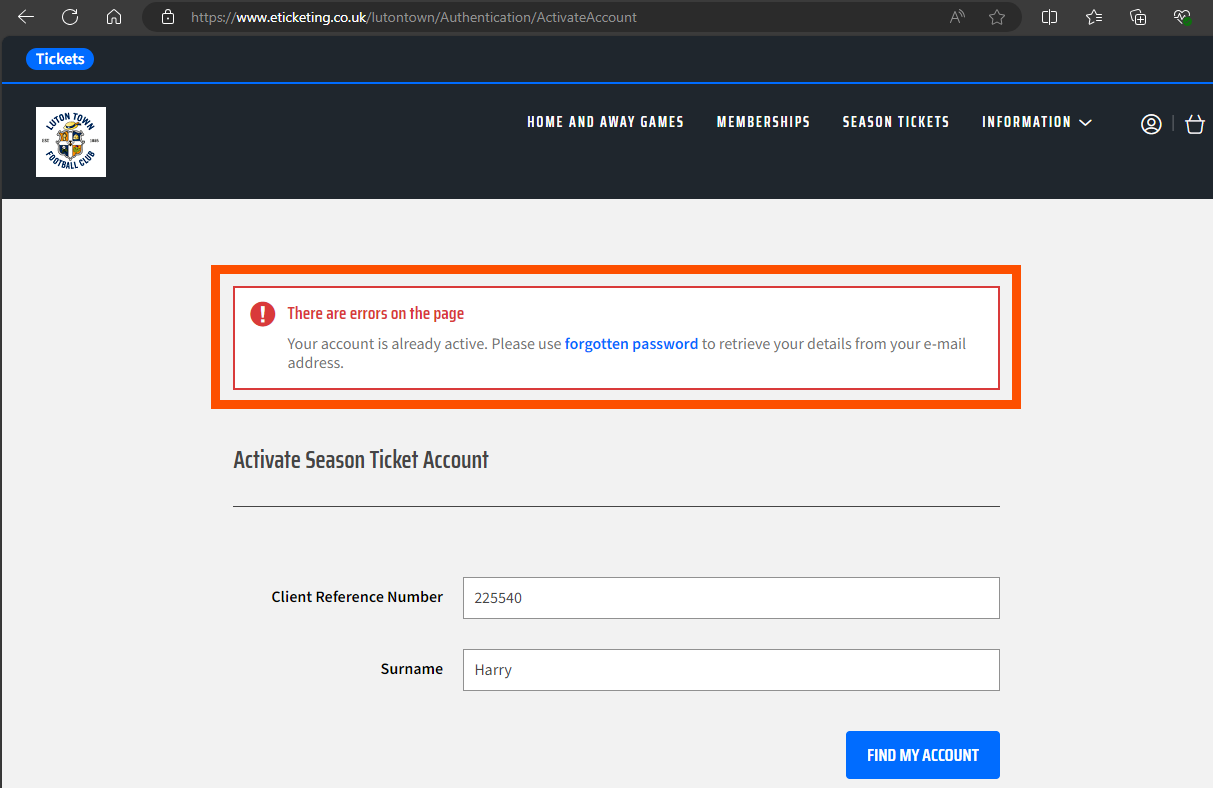Expand the Information dropdown menu
Viewport: 1213px width, 788px height.
(x=1037, y=122)
